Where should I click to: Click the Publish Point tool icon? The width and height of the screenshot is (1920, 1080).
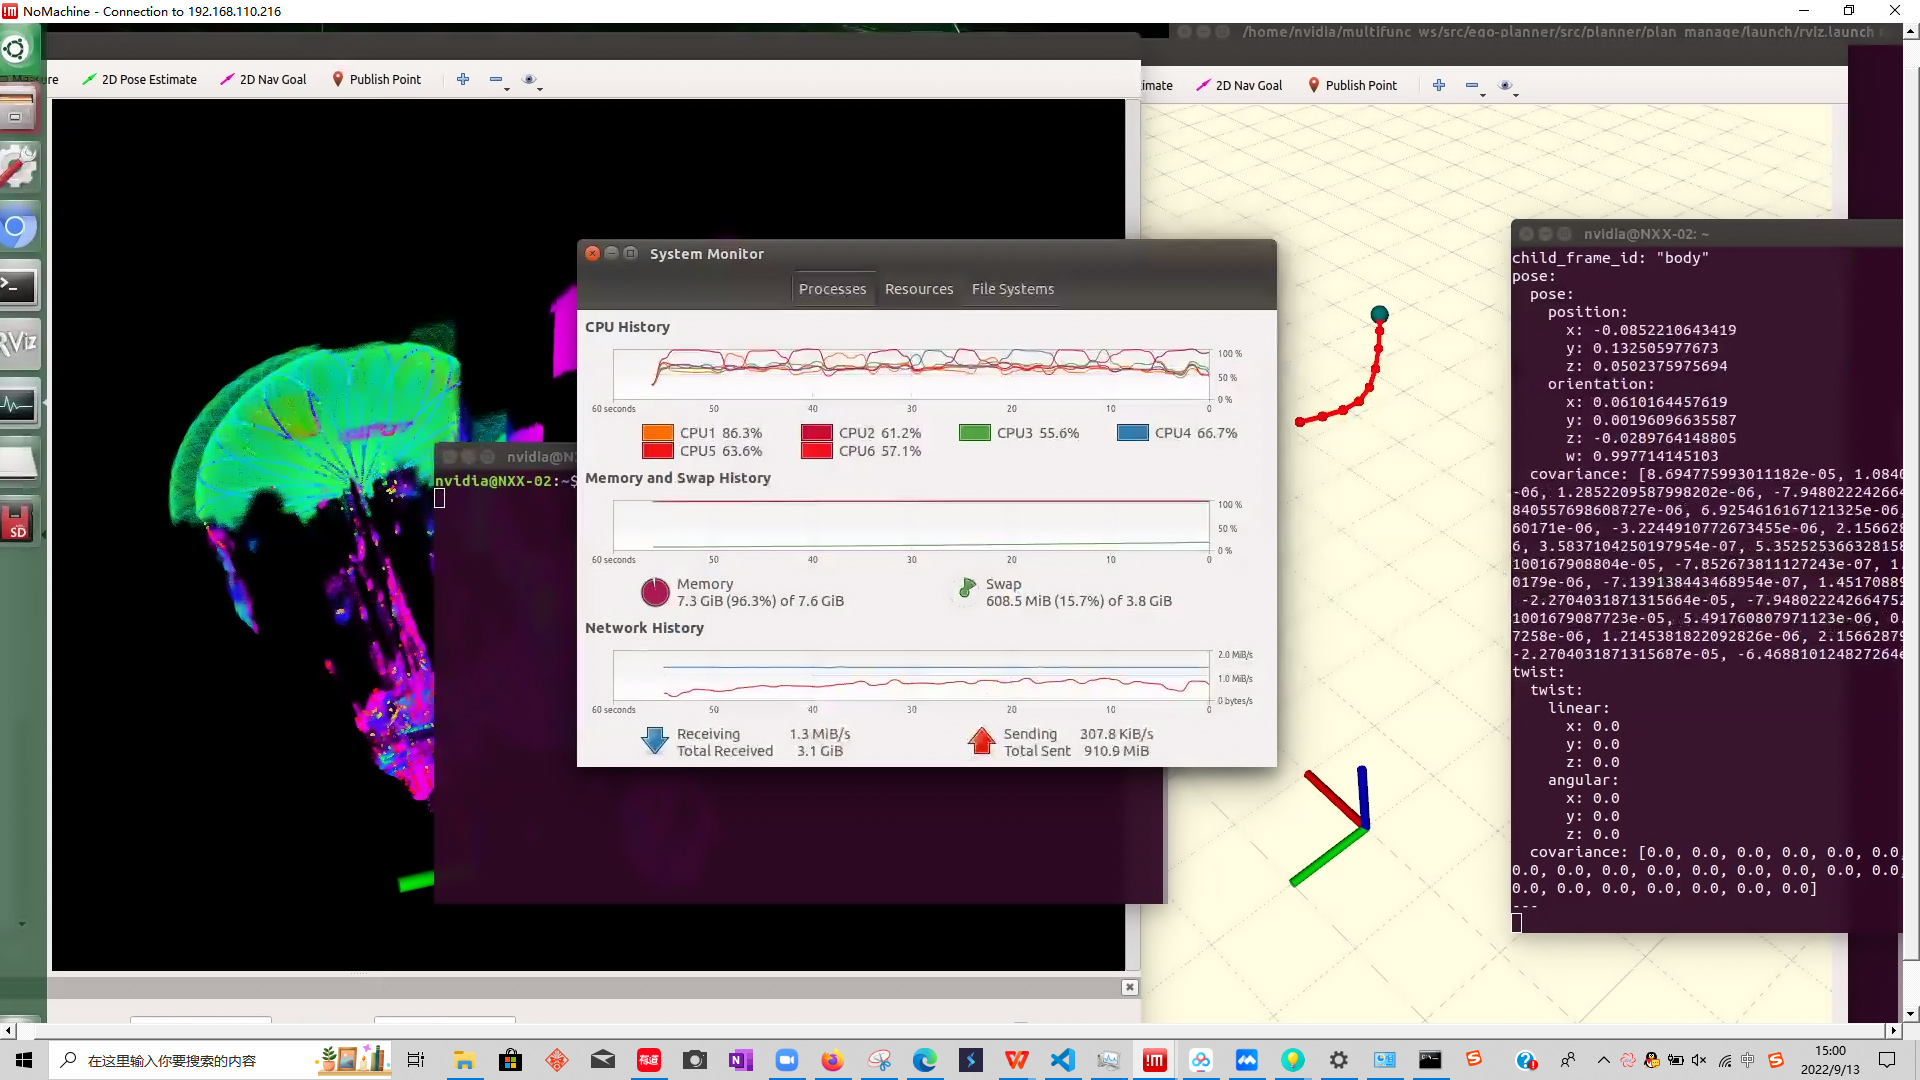(x=338, y=79)
